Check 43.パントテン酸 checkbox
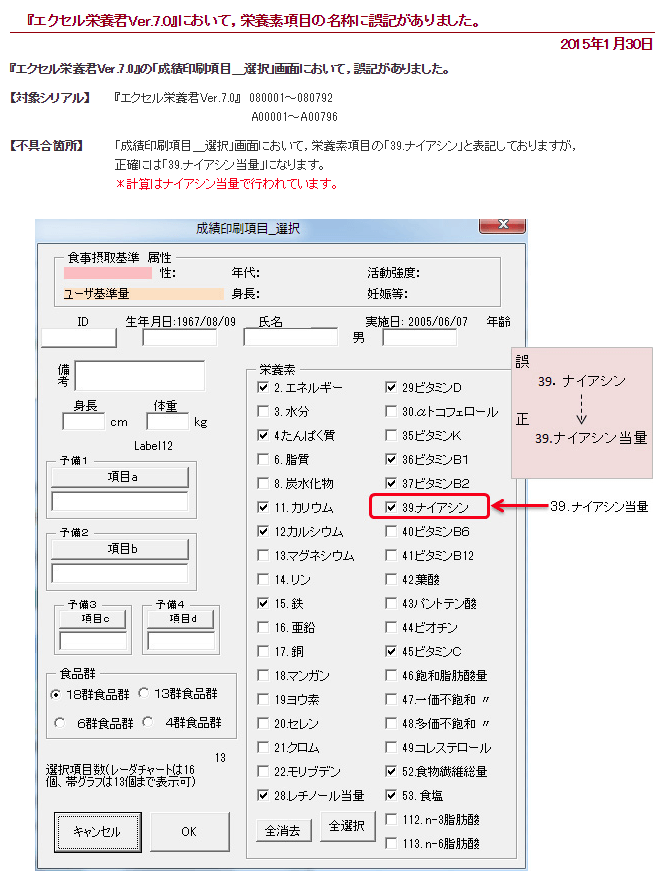The image size is (665, 881). [391, 603]
